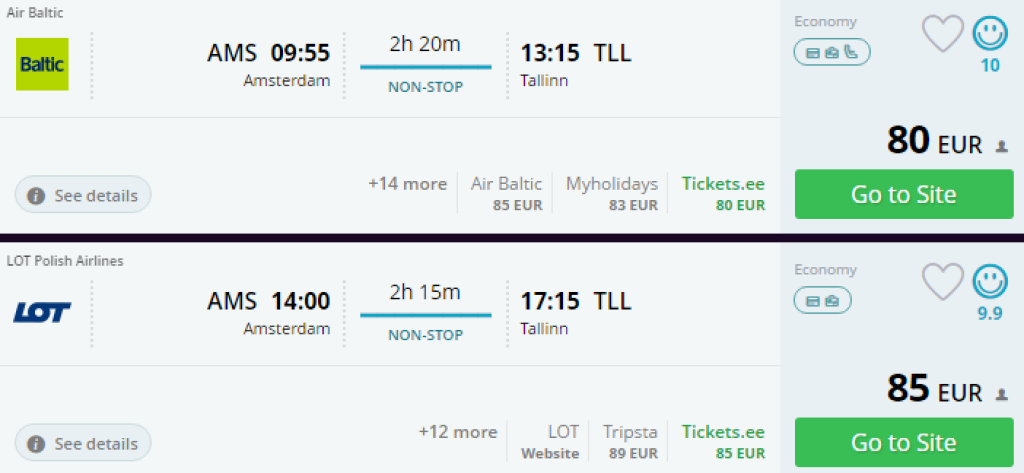The height and width of the screenshot is (473, 1024).
Task: Favorite the Air Baltic flight with the heart
Action: click(942, 34)
